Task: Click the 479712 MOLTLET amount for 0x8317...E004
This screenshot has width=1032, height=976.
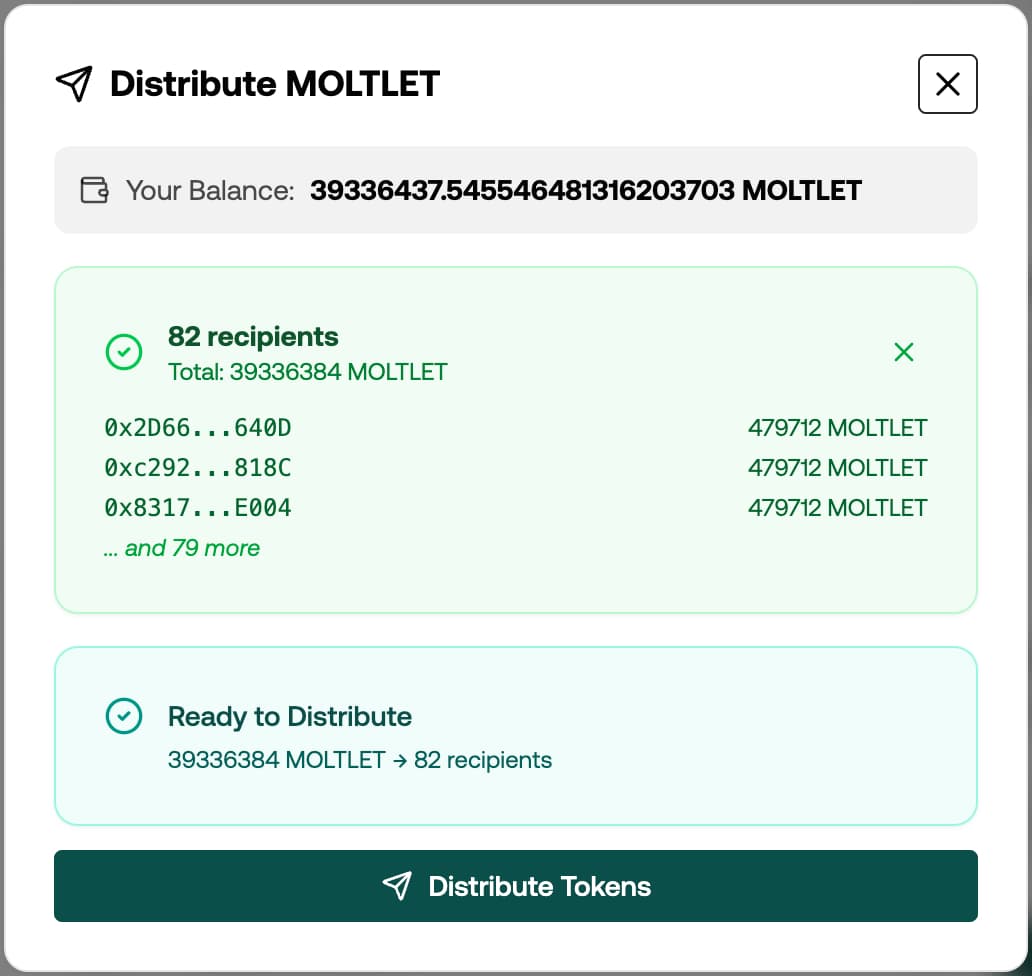Action: click(837, 508)
